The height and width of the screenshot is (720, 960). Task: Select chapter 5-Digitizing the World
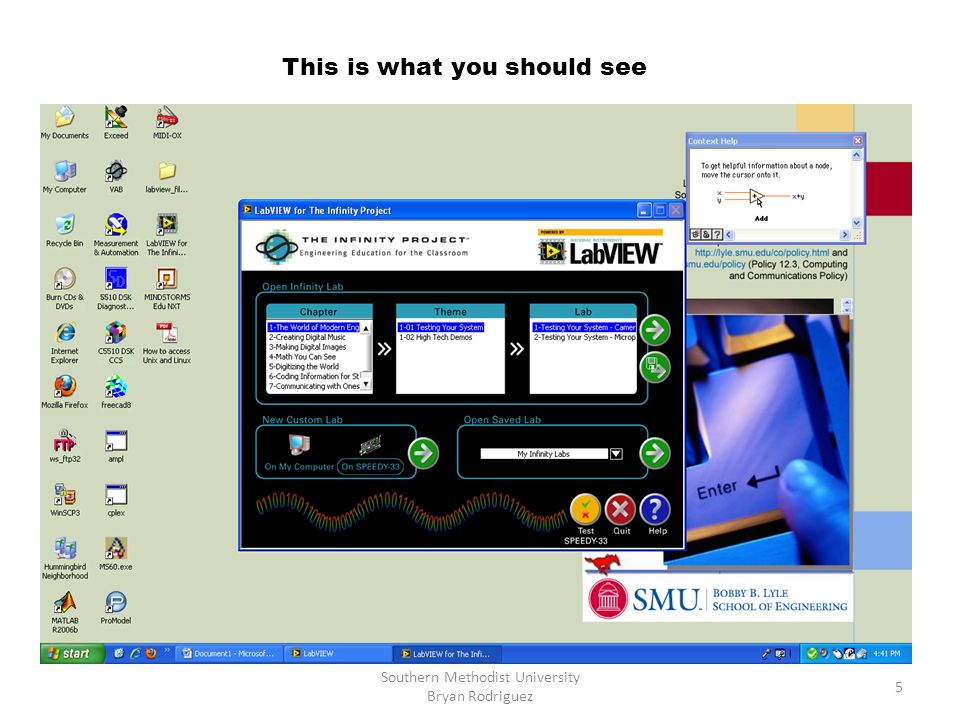coord(304,367)
